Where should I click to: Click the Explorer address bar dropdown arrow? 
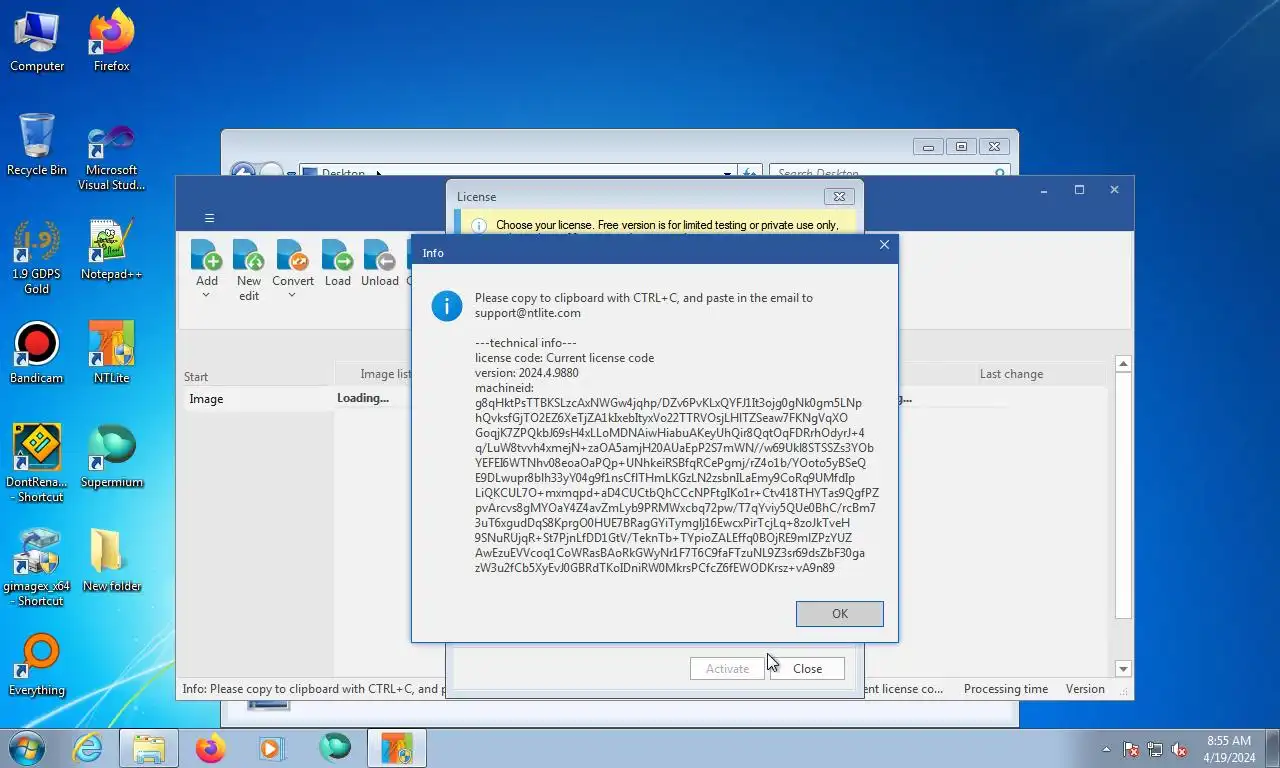click(727, 173)
